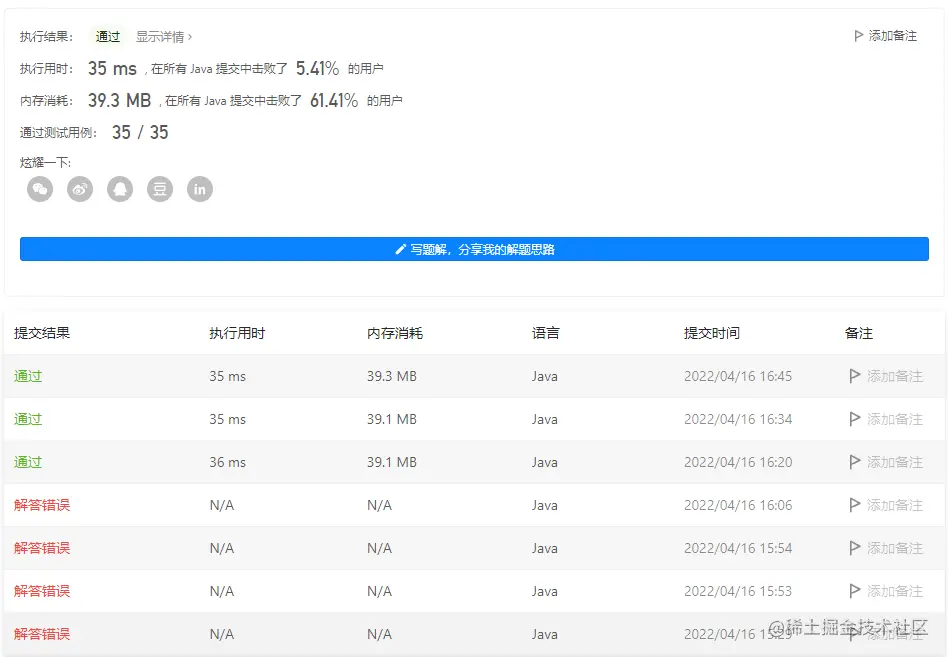
Task: Click the large 39.3 MB summary value
Action: 119,100
